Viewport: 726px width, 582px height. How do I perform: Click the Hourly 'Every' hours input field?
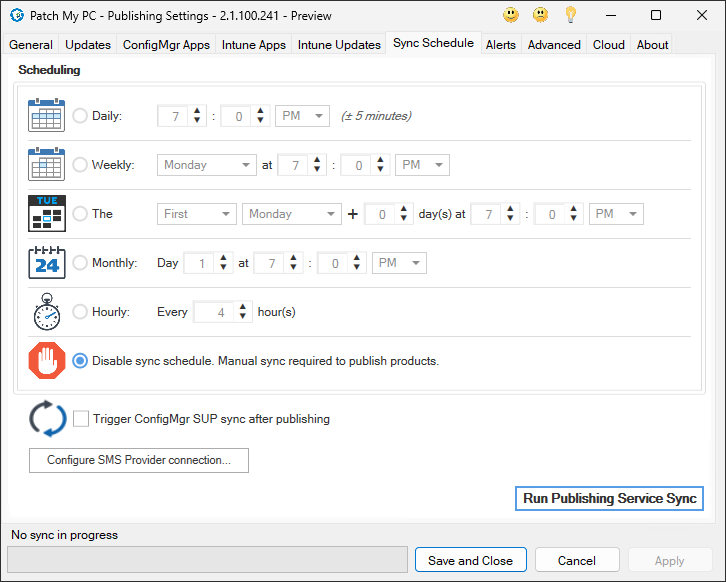(214, 312)
